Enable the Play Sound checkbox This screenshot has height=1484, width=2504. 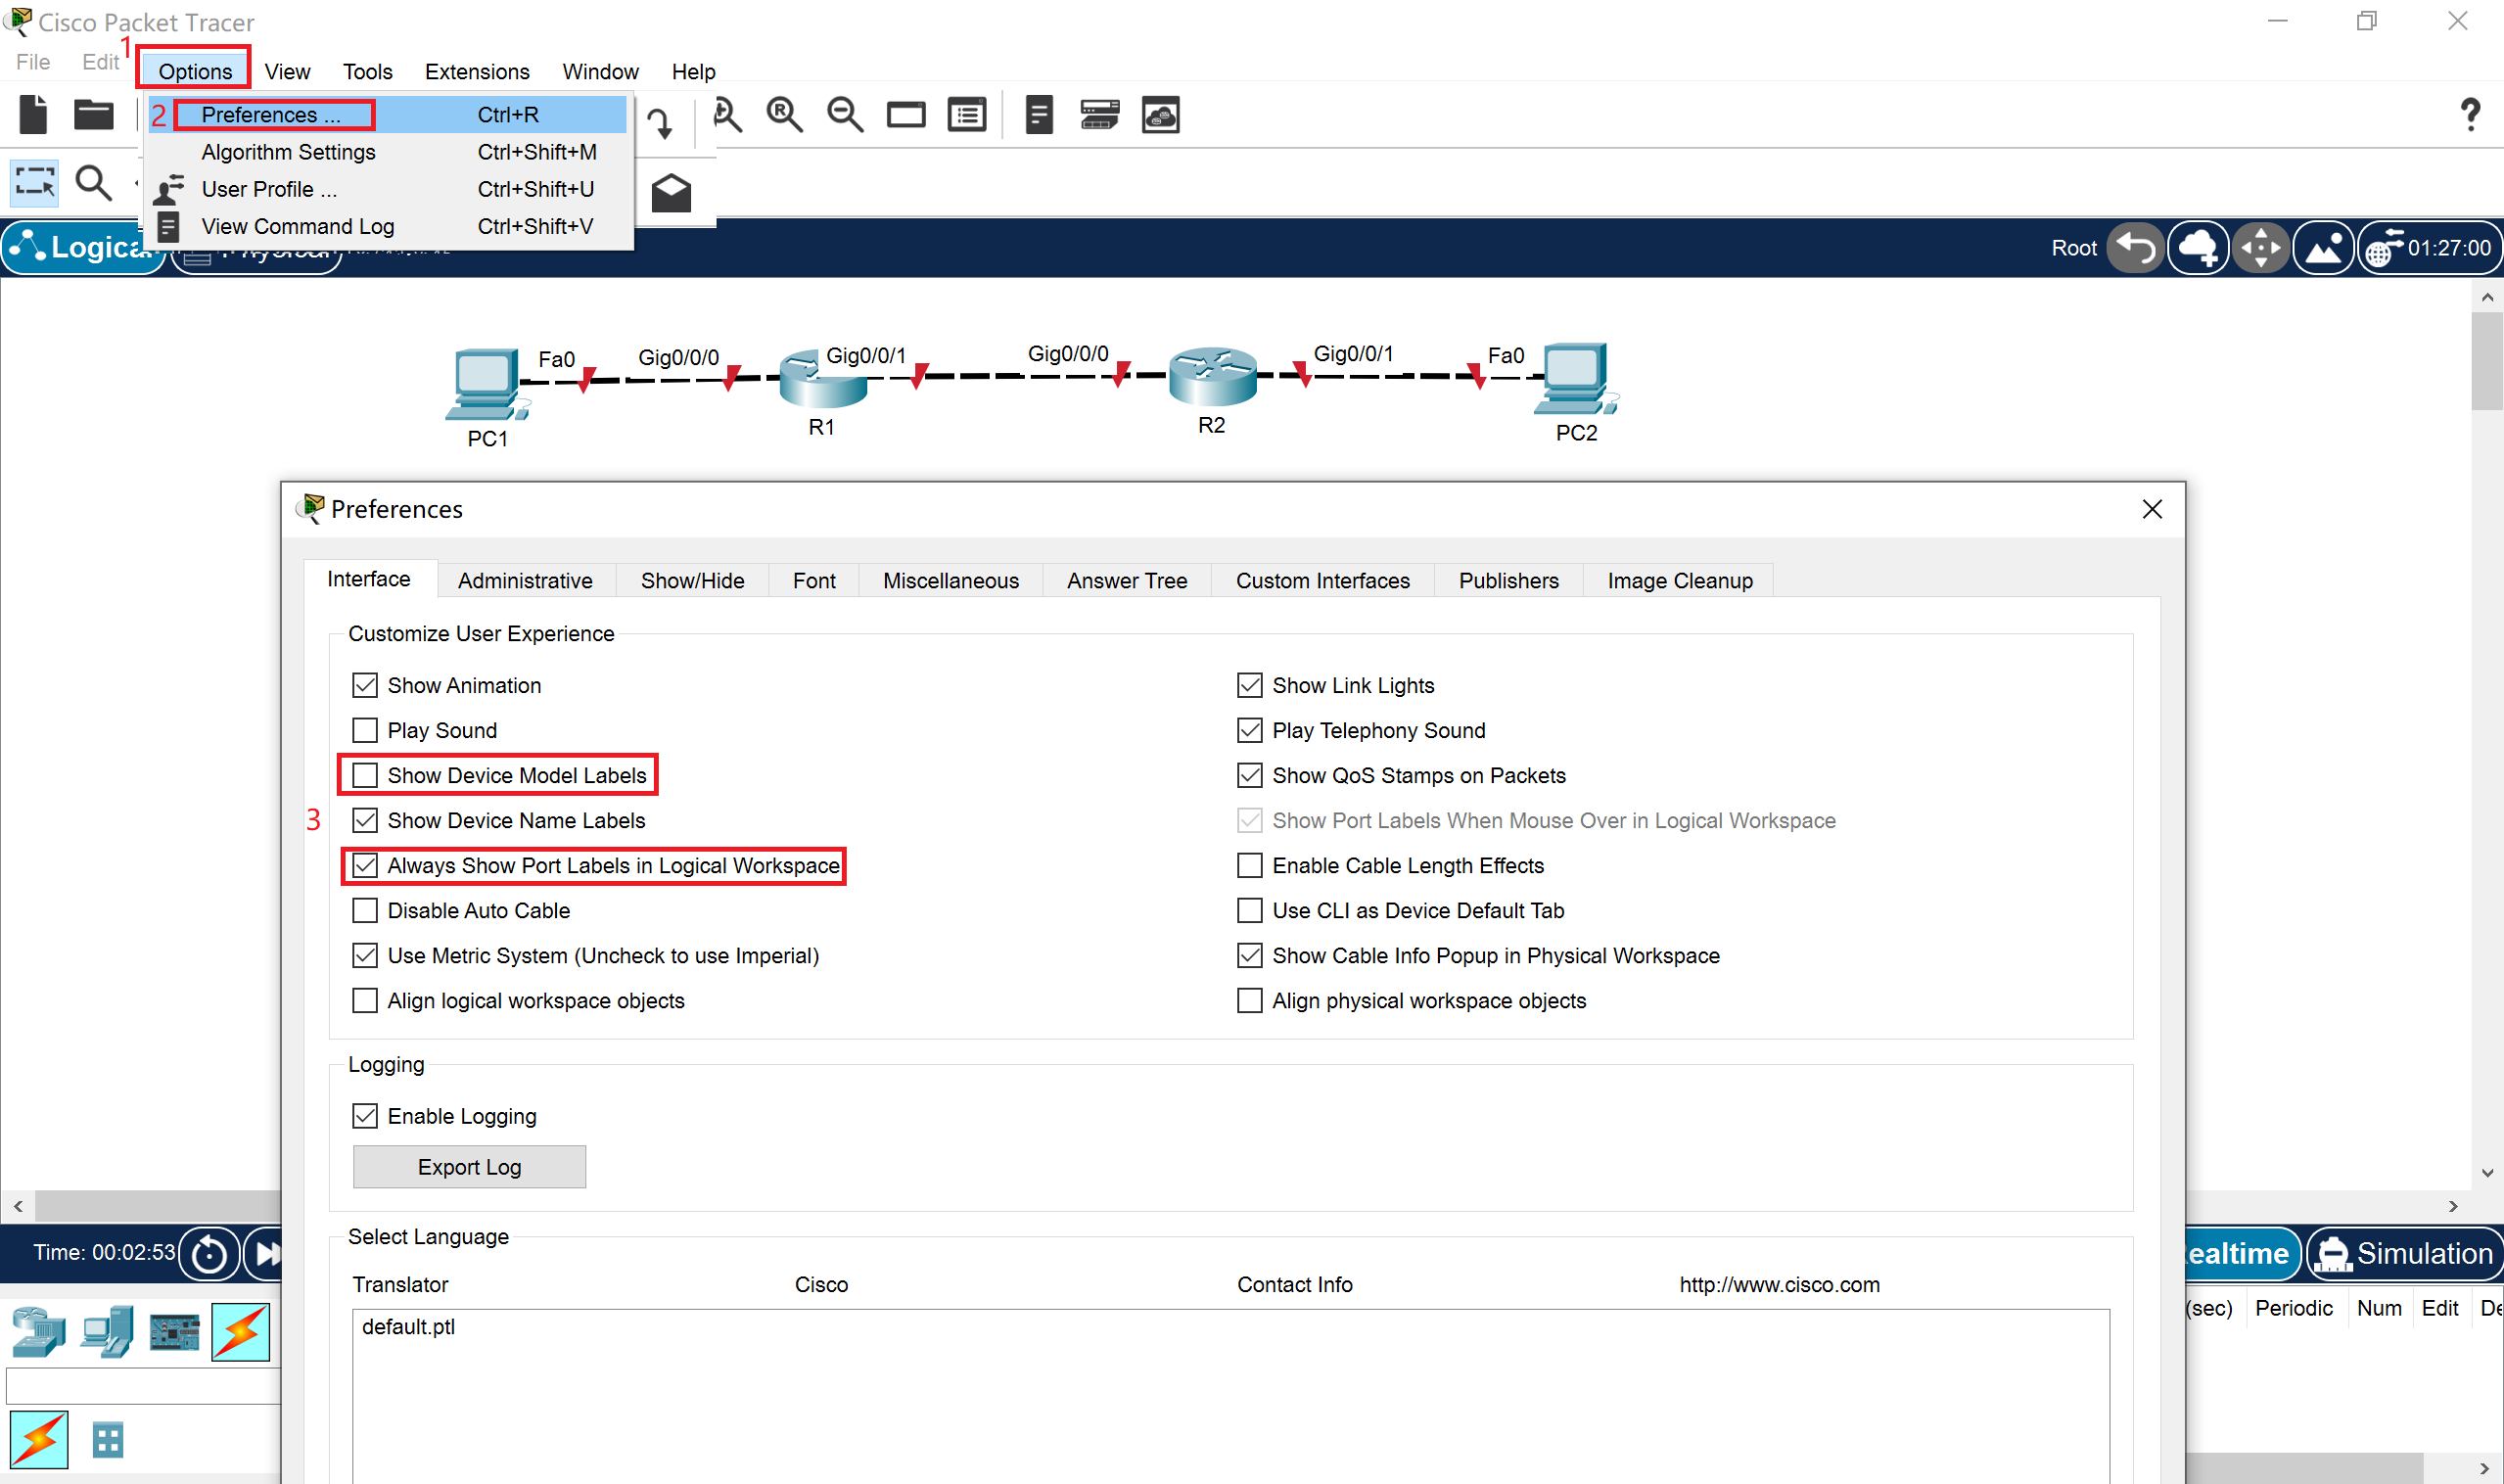(365, 730)
